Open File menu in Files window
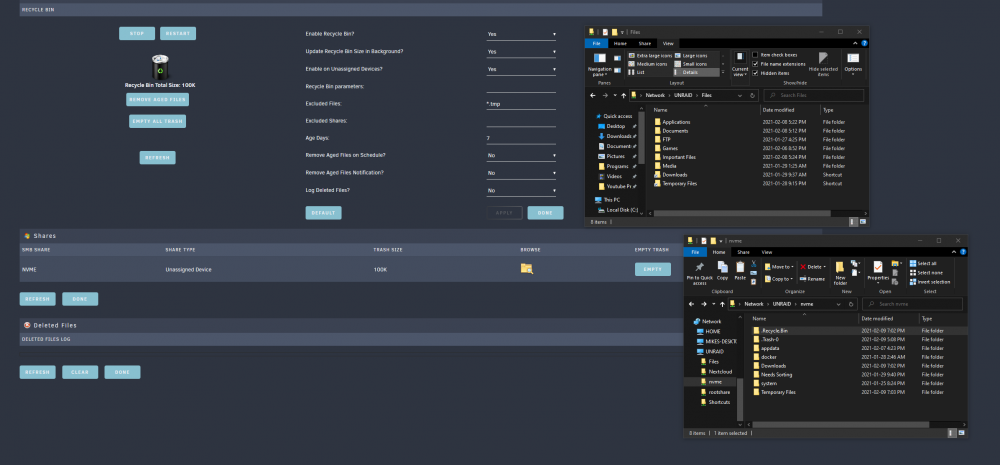The width and height of the screenshot is (1000, 465). pos(596,43)
